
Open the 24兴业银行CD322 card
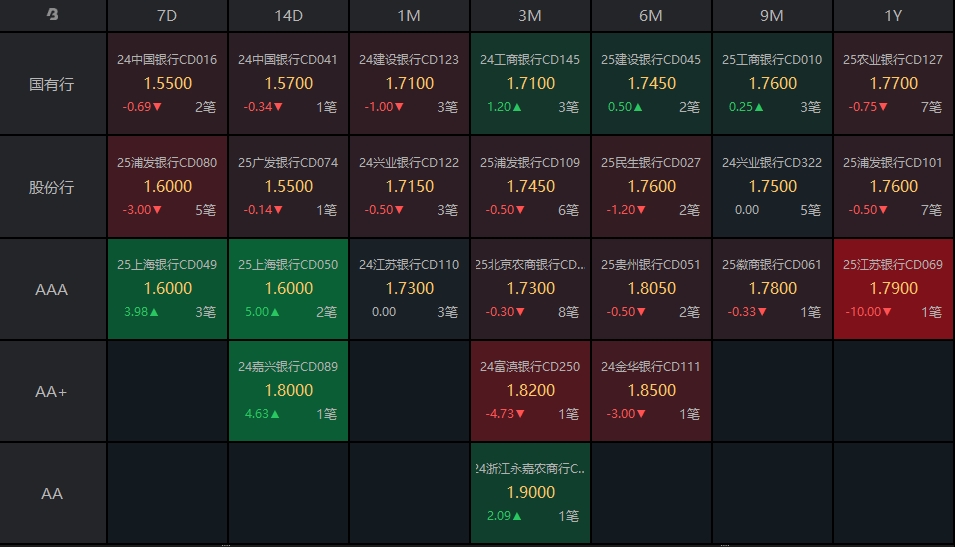point(772,186)
